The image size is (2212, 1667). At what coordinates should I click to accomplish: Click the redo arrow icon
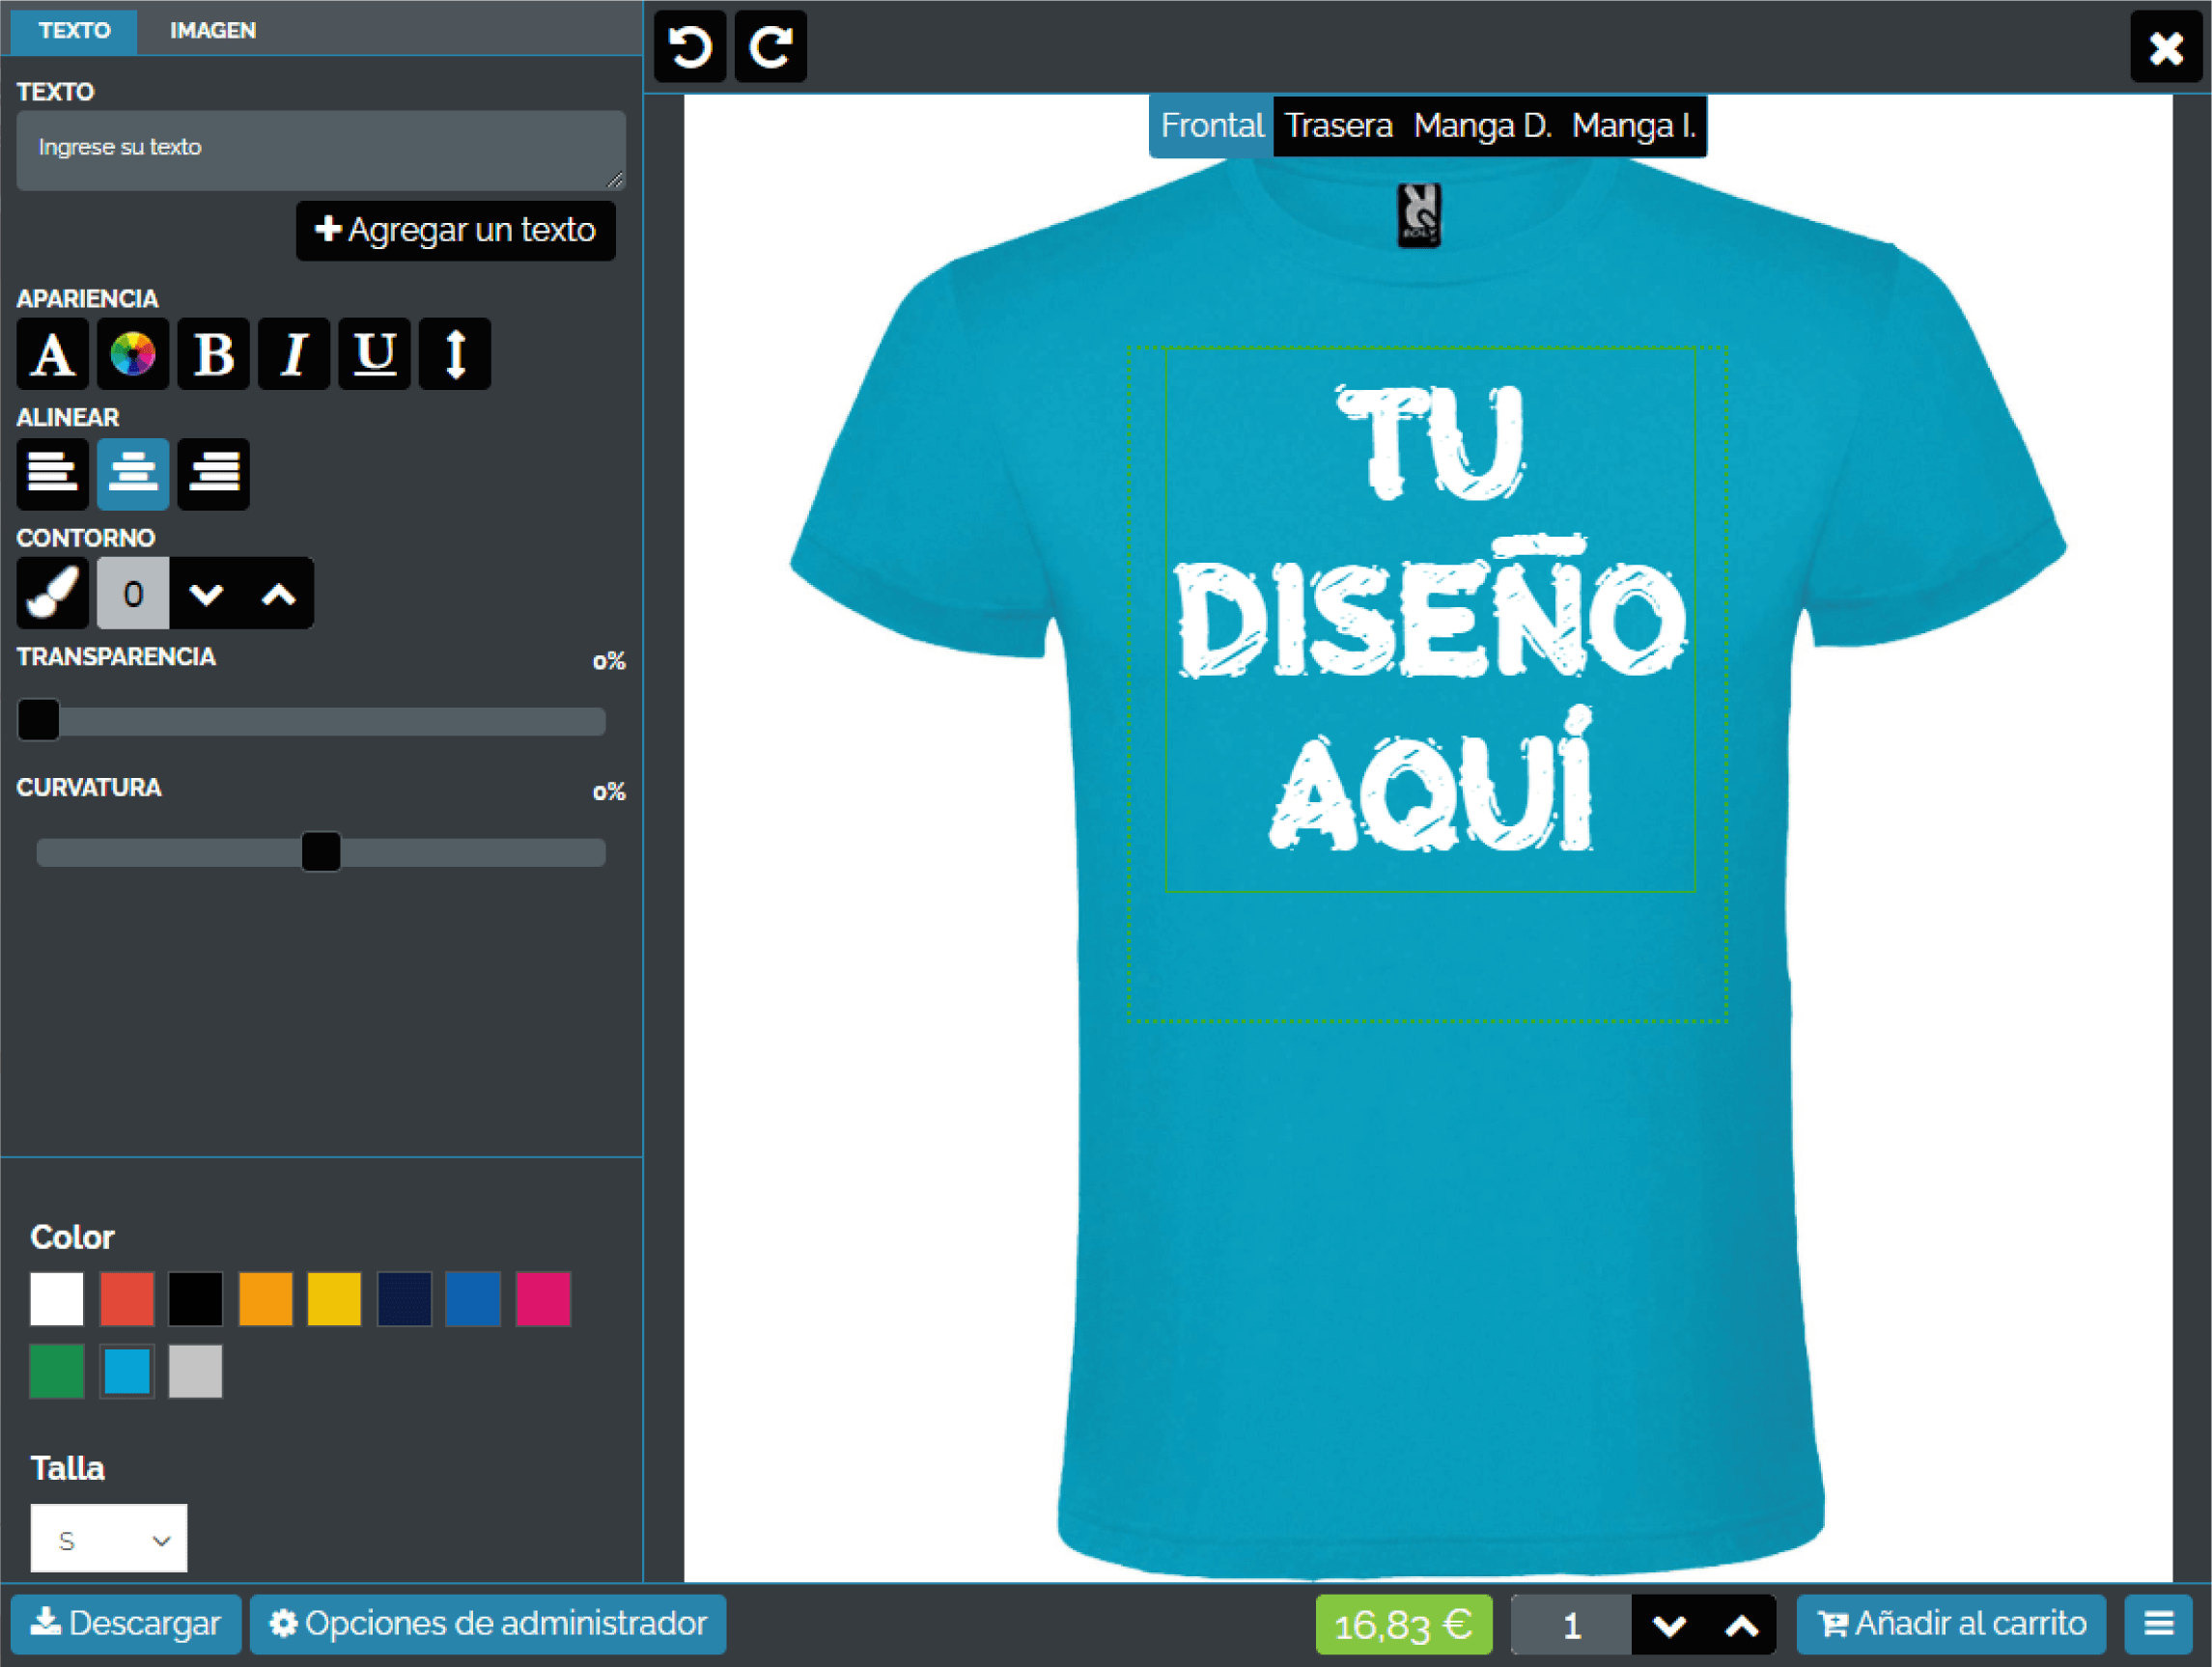pos(770,47)
